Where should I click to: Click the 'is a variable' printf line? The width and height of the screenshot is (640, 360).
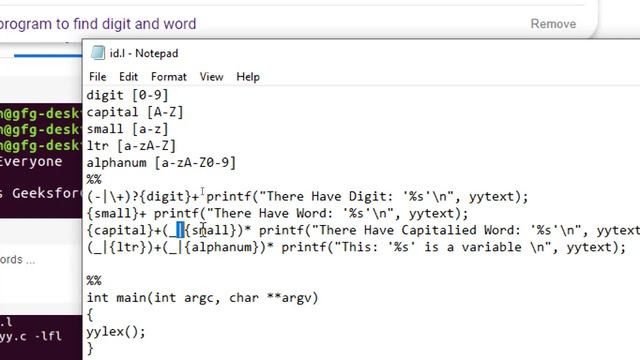click(x=356, y=247)
